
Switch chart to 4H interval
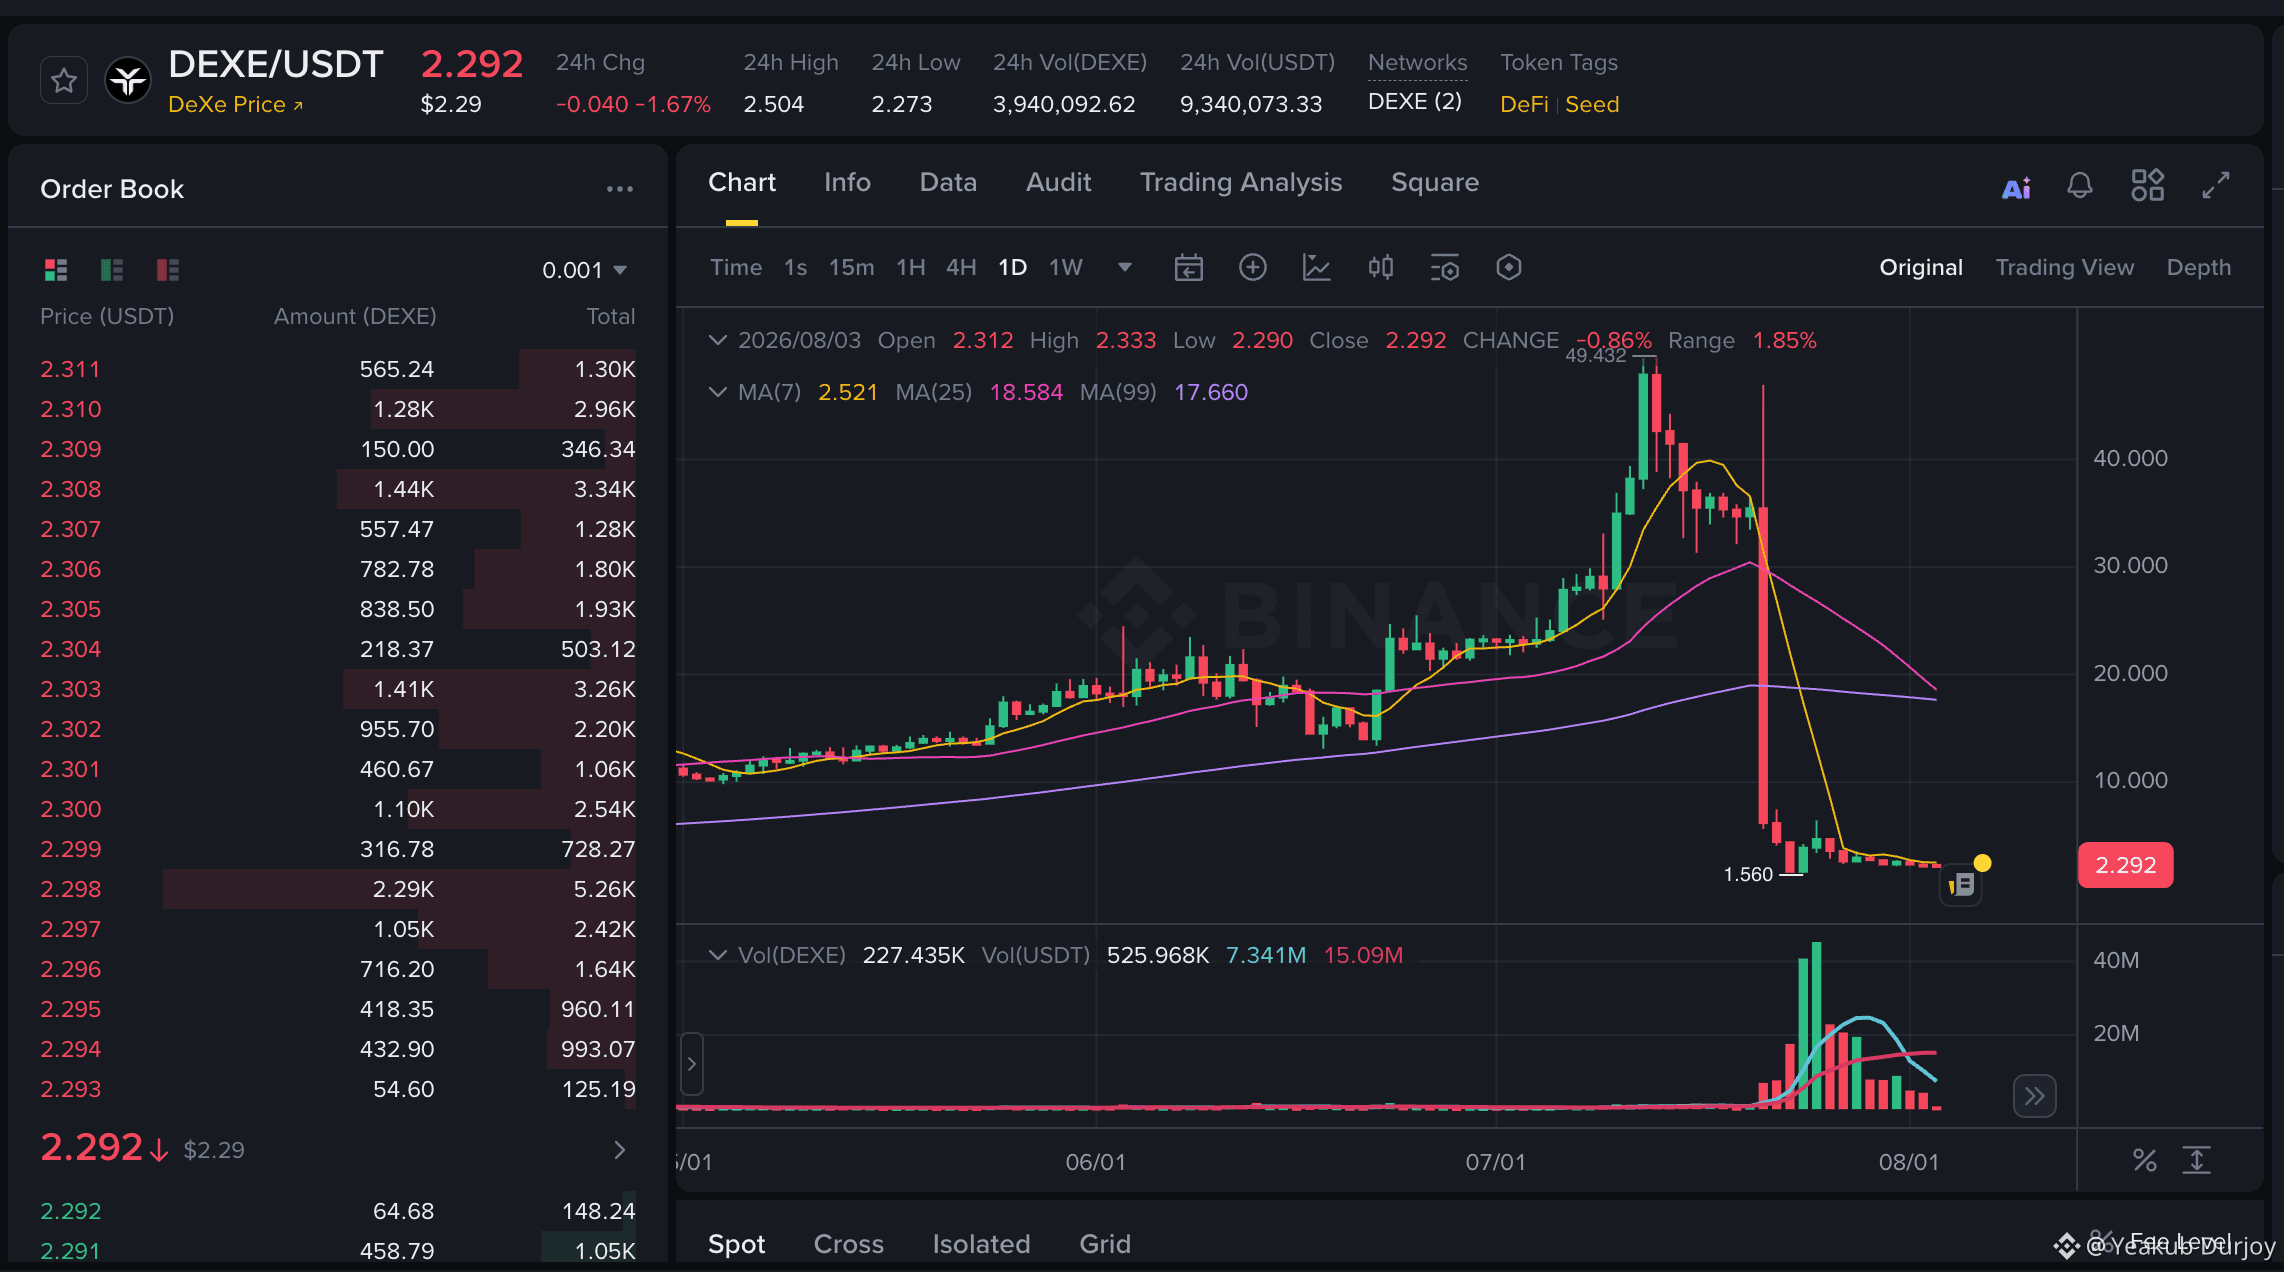(x=962, y=267)
